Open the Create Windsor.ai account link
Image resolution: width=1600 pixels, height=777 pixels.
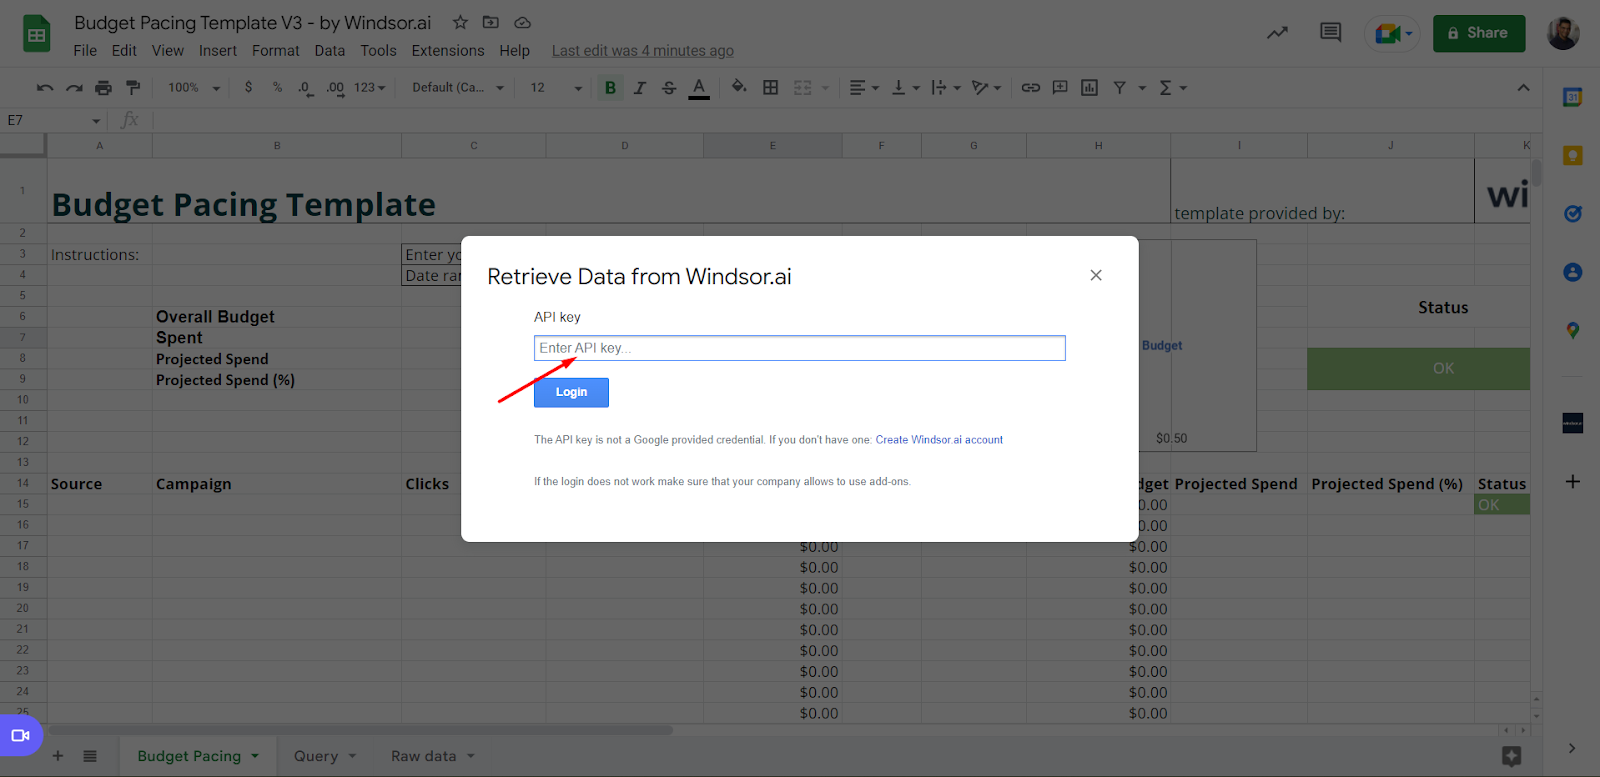[939, 440]
